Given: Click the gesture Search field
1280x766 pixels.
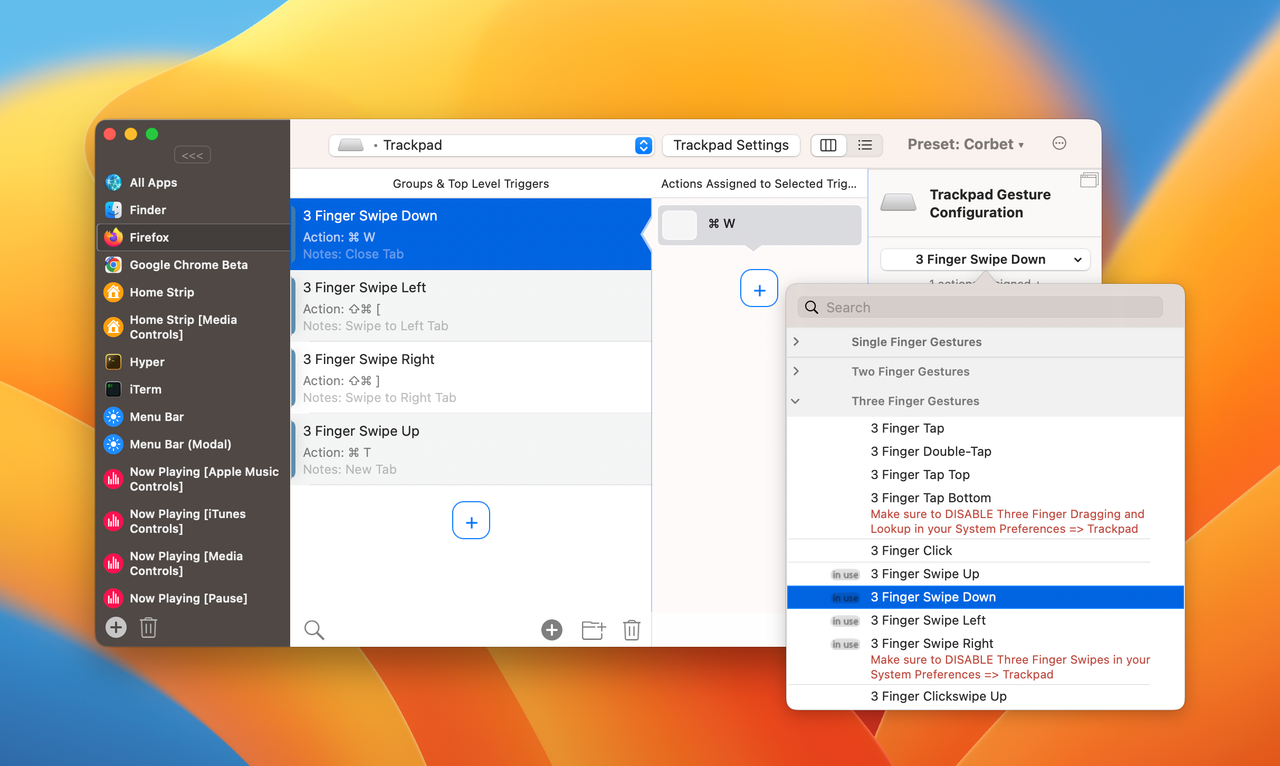Looking at the screenshot, I should point(981,308).
